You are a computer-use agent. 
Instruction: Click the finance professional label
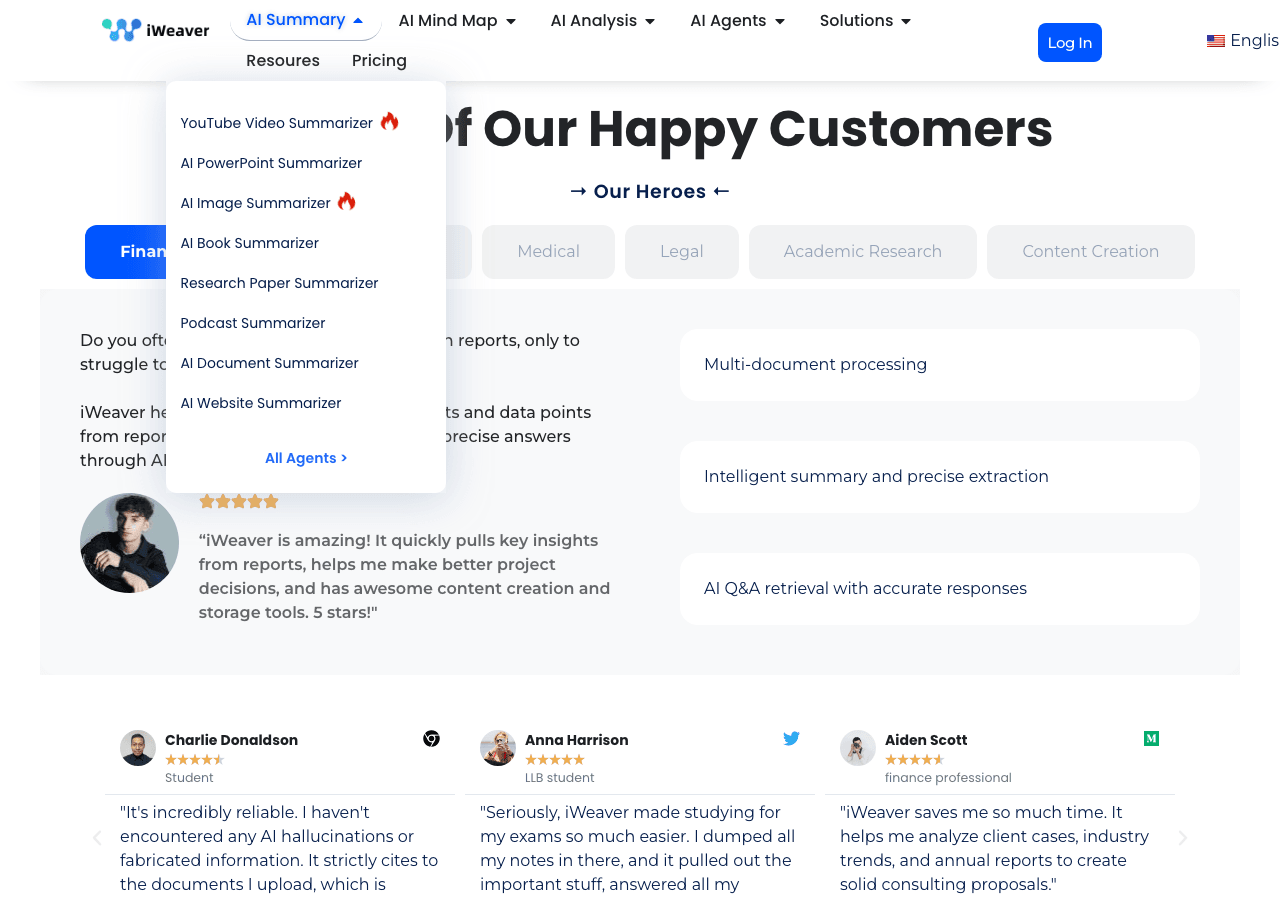point(948,778)
